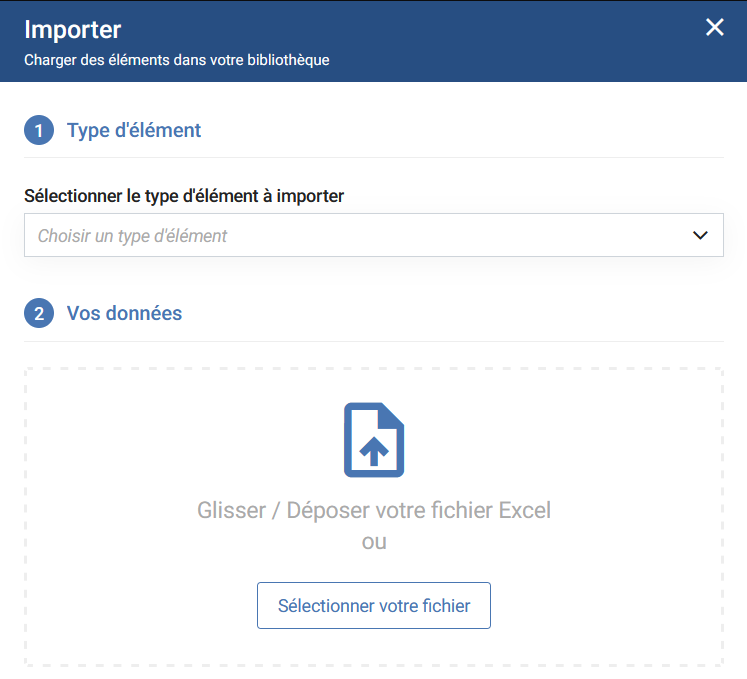
Task: Close the Importer dialog with the X
Action: click(714, 27)
